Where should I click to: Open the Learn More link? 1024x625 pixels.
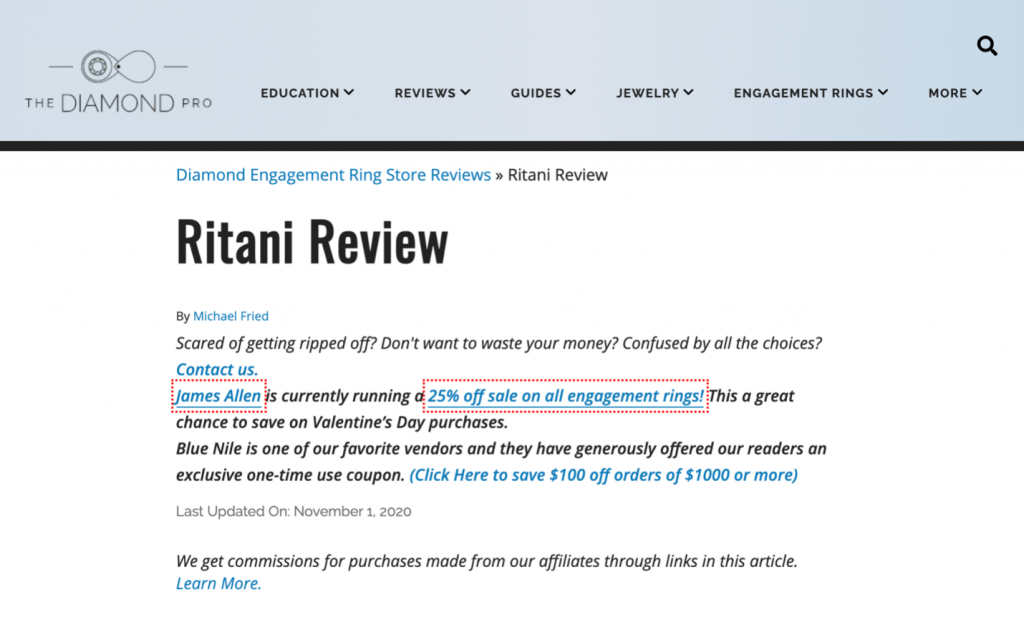218,584
